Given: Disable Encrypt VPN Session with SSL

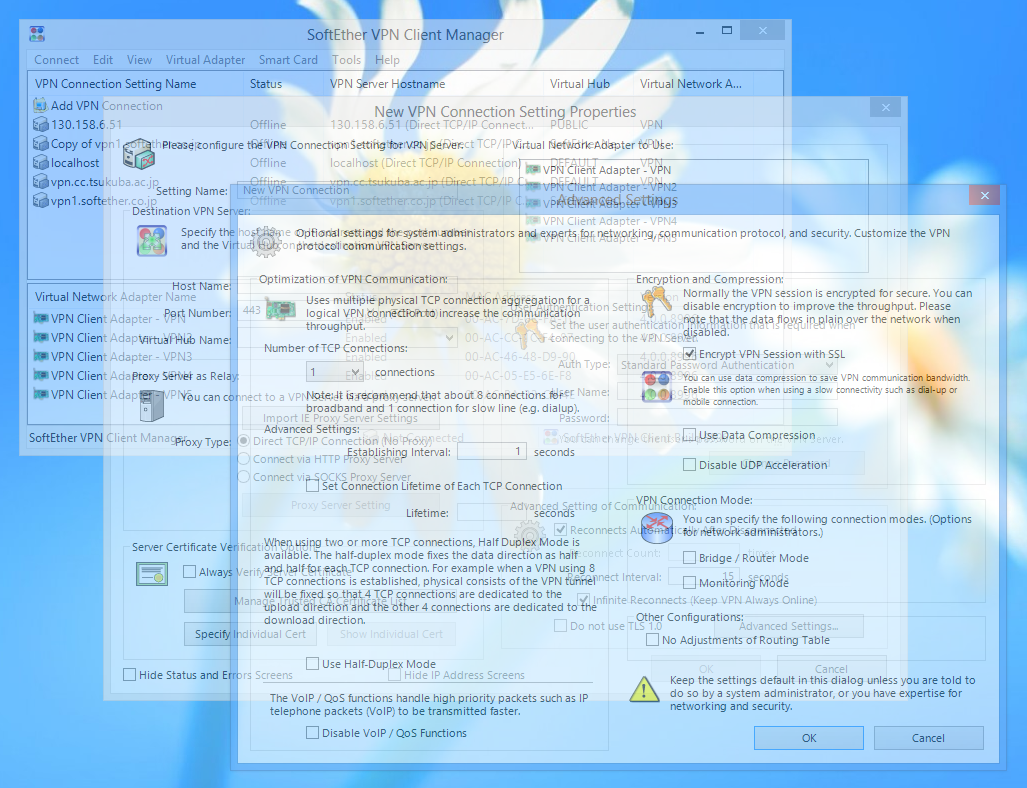Looking at the screenshot, I should coord(690,354).
